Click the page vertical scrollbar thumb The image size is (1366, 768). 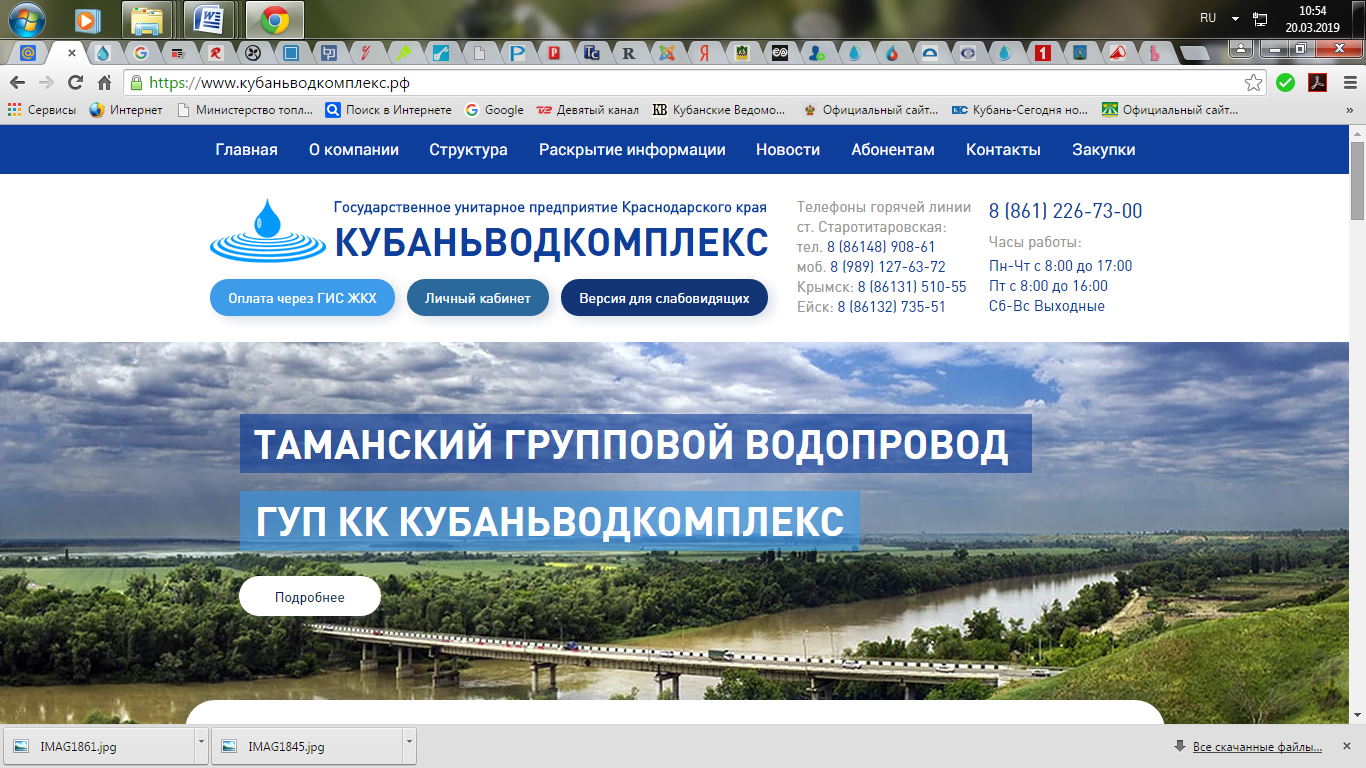tap(1357, 180)
